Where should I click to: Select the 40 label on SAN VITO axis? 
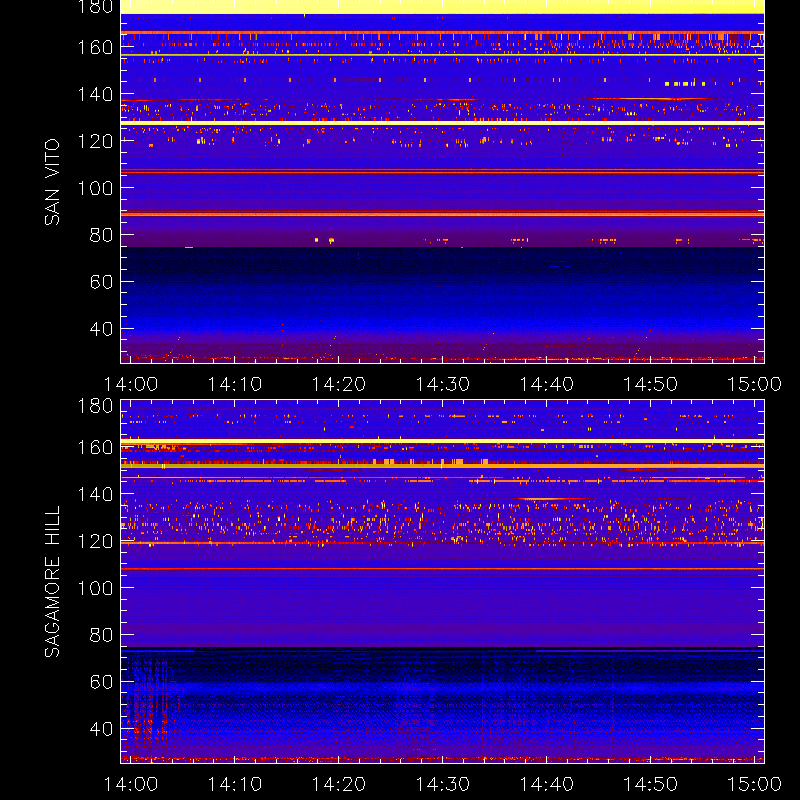point(101,329)
